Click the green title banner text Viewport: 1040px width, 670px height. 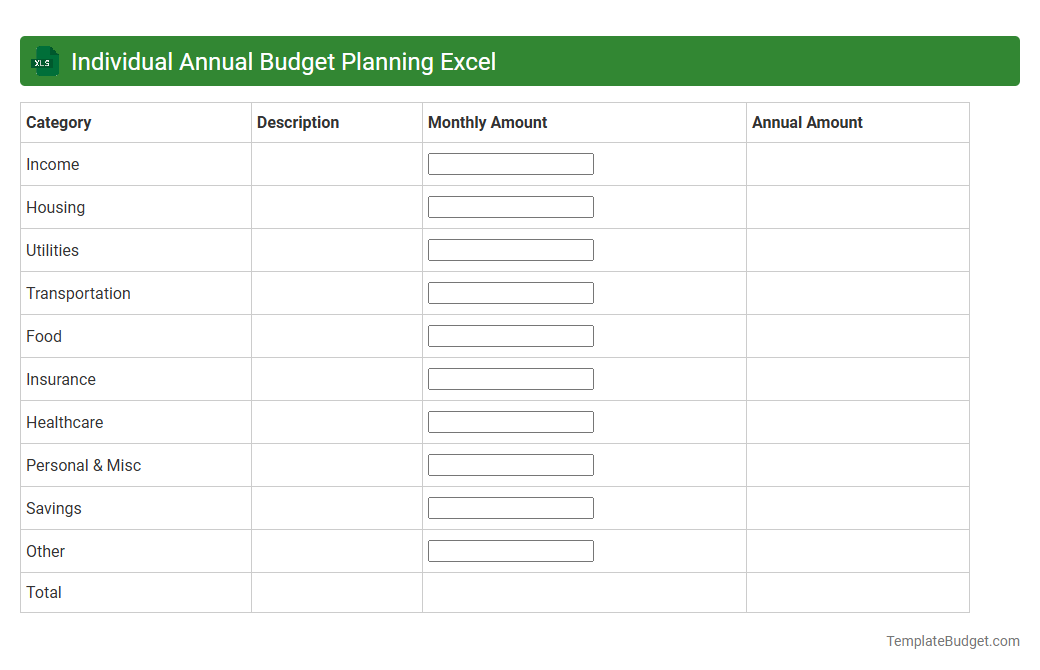(x=284, y=61)
